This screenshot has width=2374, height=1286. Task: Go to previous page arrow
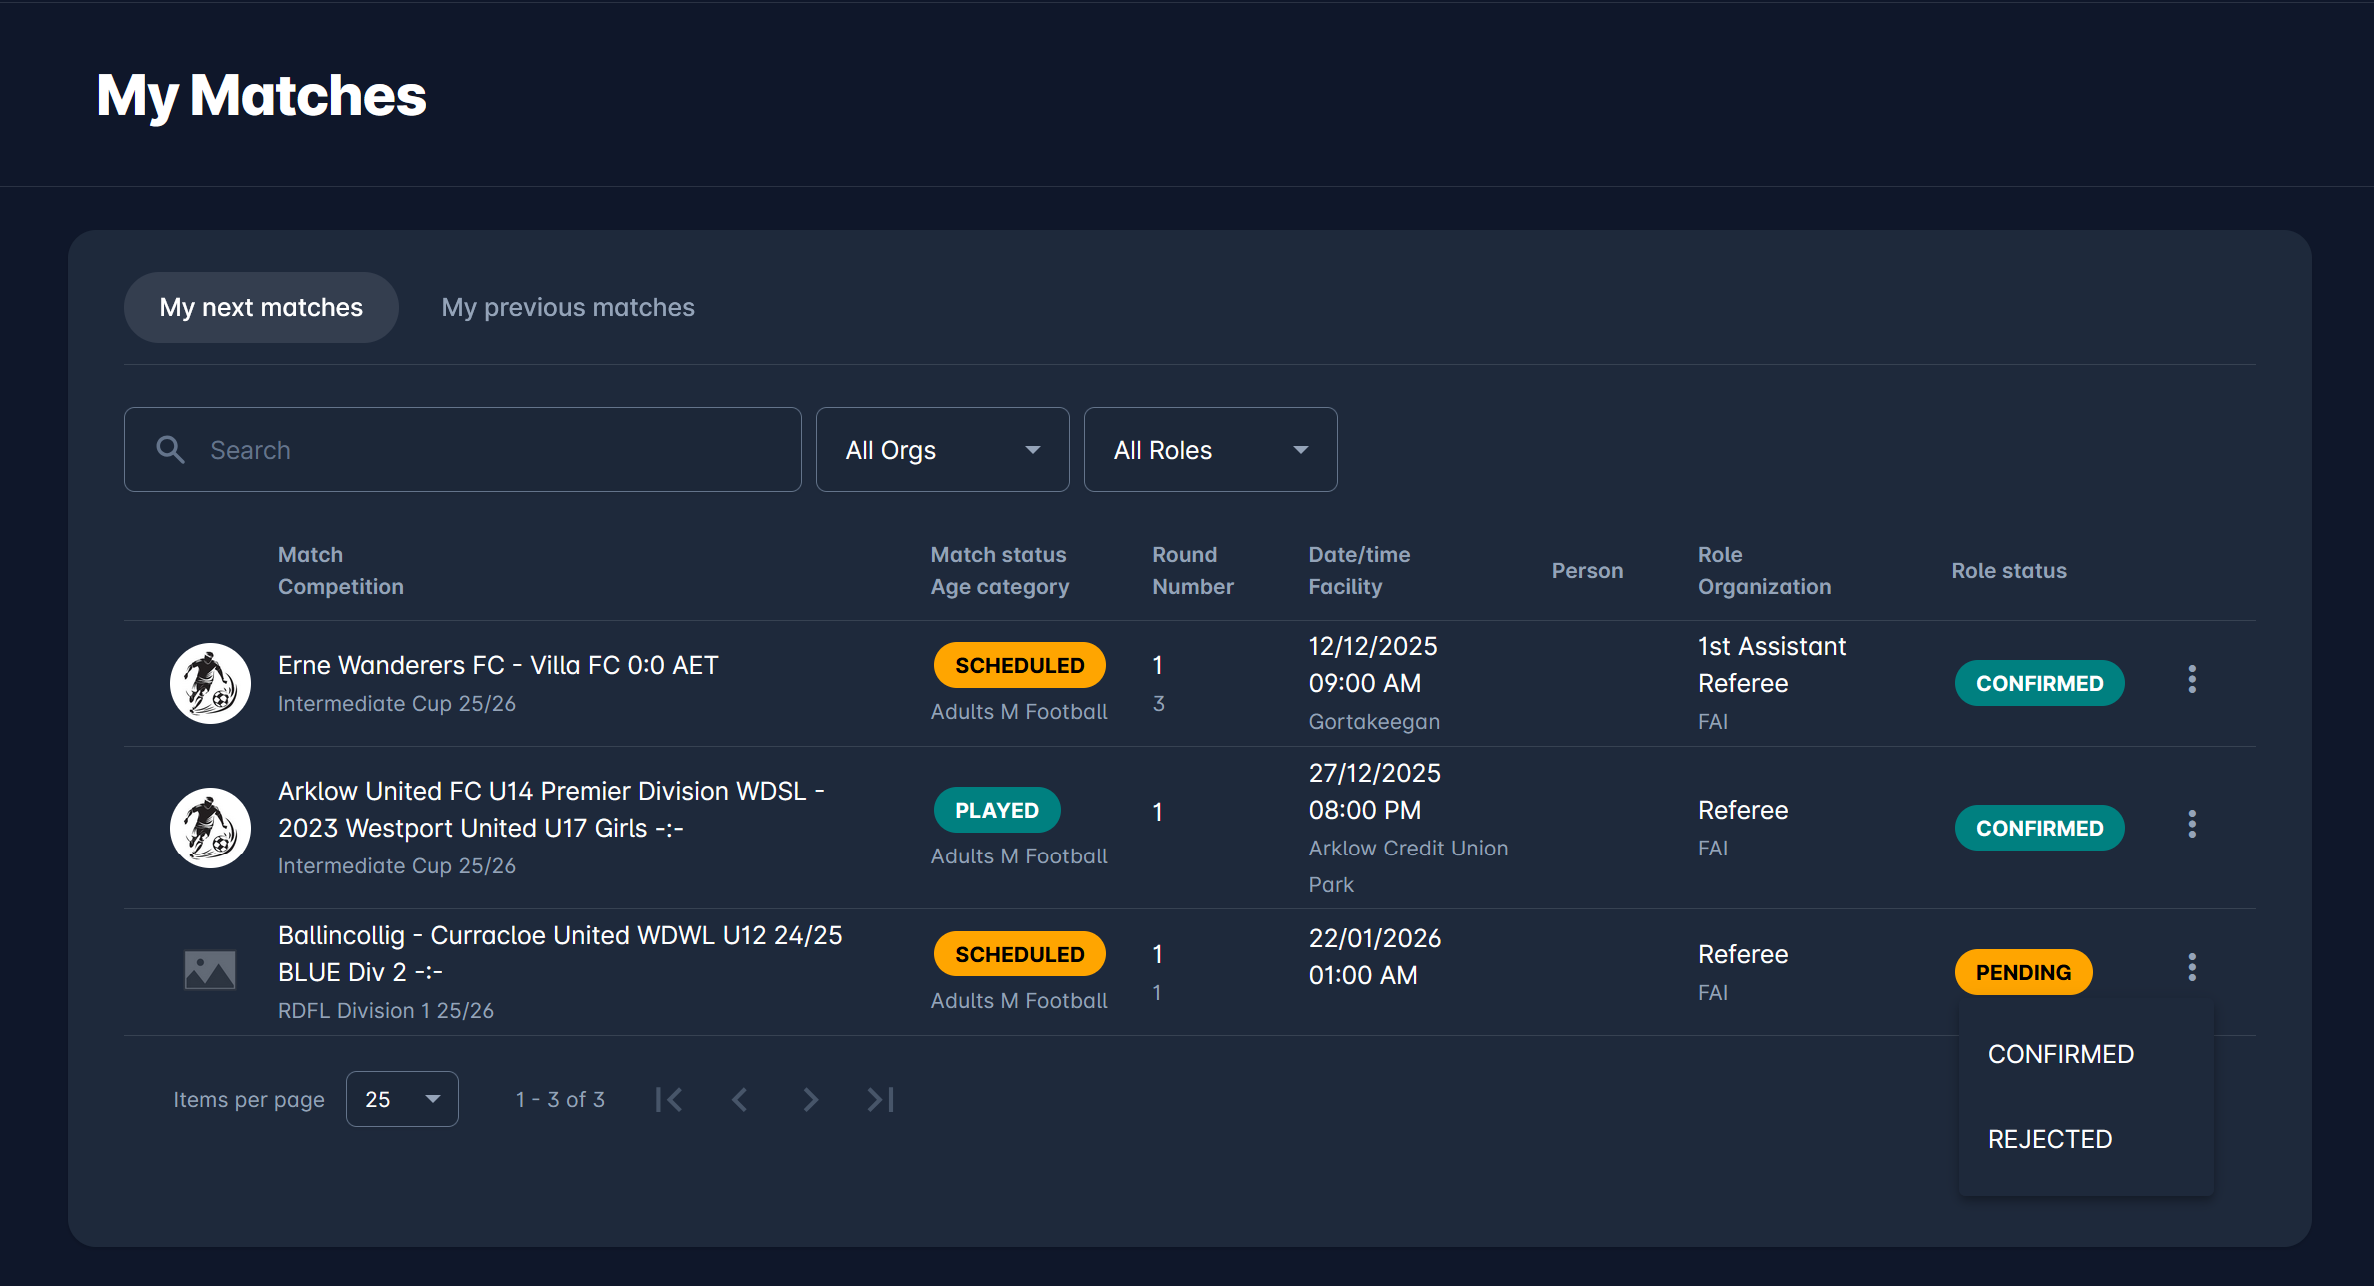740,1100
